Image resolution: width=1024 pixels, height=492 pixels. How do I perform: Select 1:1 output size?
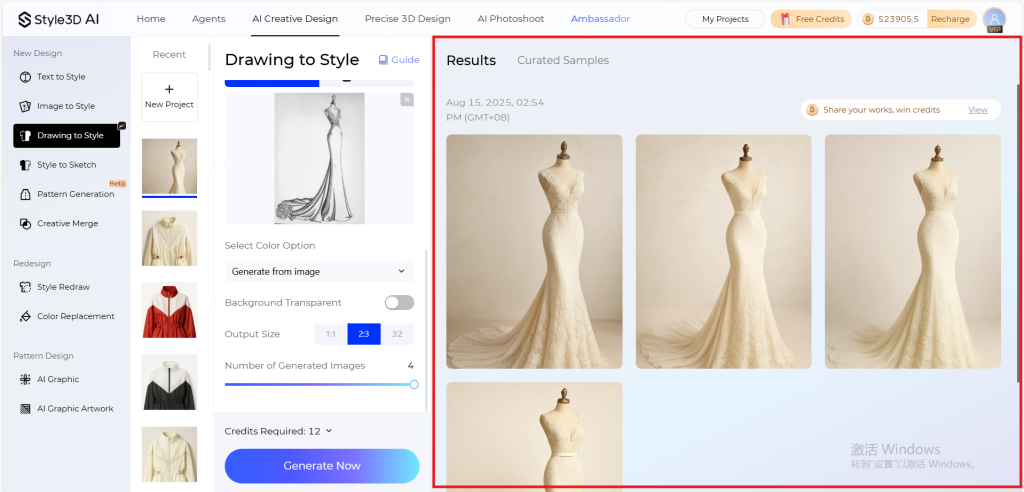click(x=330, y=334)
